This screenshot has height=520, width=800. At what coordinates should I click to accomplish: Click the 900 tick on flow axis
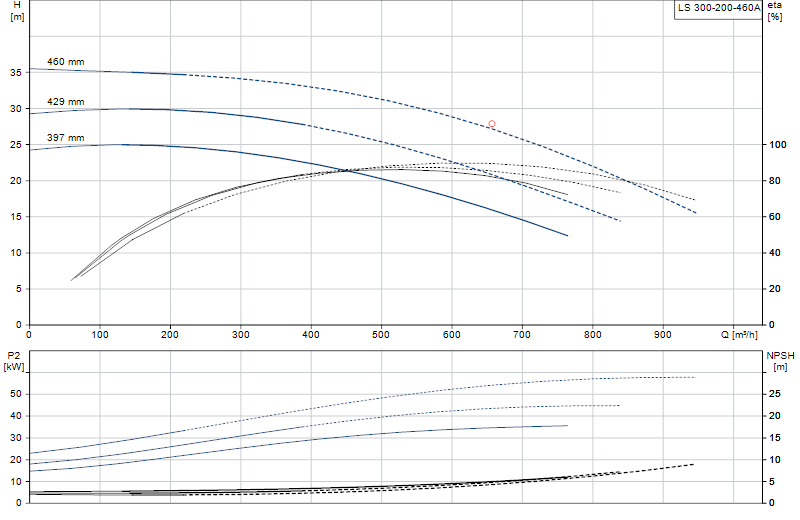663,335
